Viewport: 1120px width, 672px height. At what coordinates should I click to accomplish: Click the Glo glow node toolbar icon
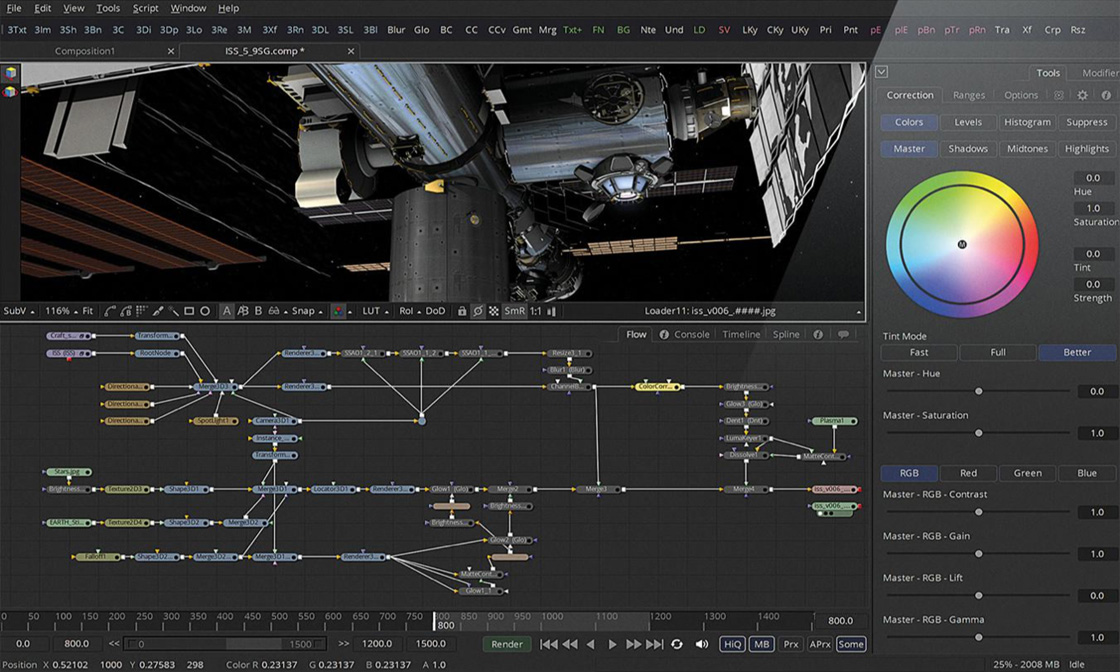coord(423,29)
